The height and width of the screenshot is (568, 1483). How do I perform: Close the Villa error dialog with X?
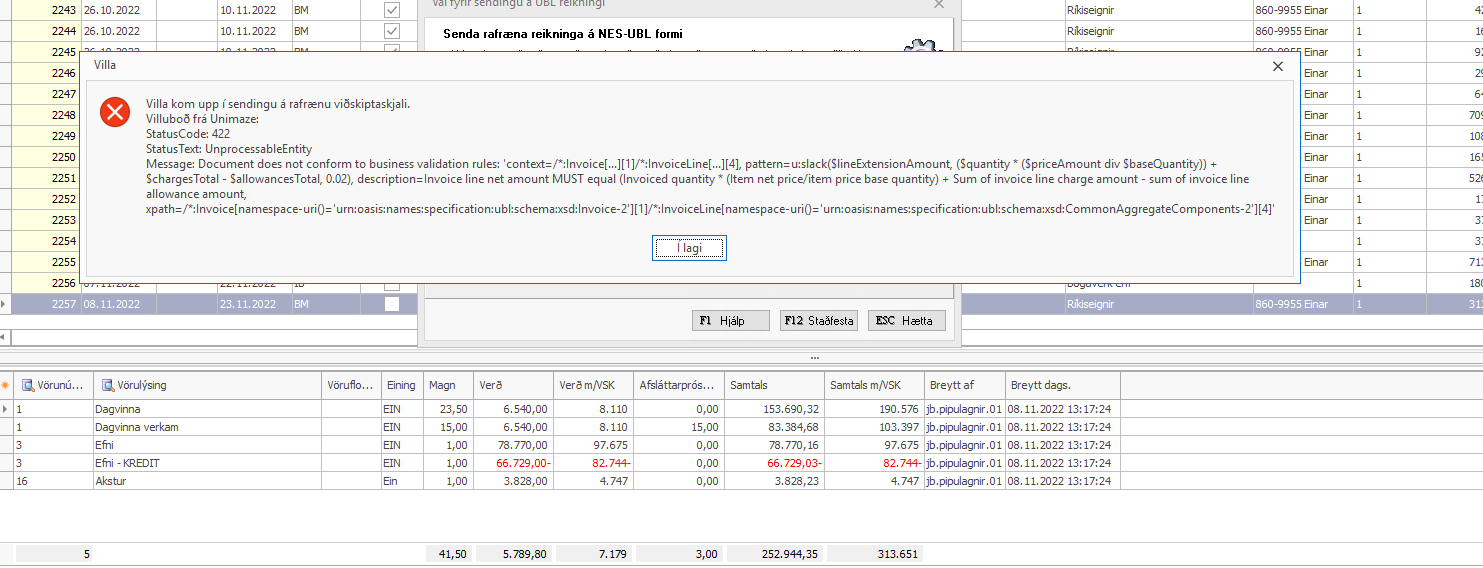click(x=1277, y=66)
